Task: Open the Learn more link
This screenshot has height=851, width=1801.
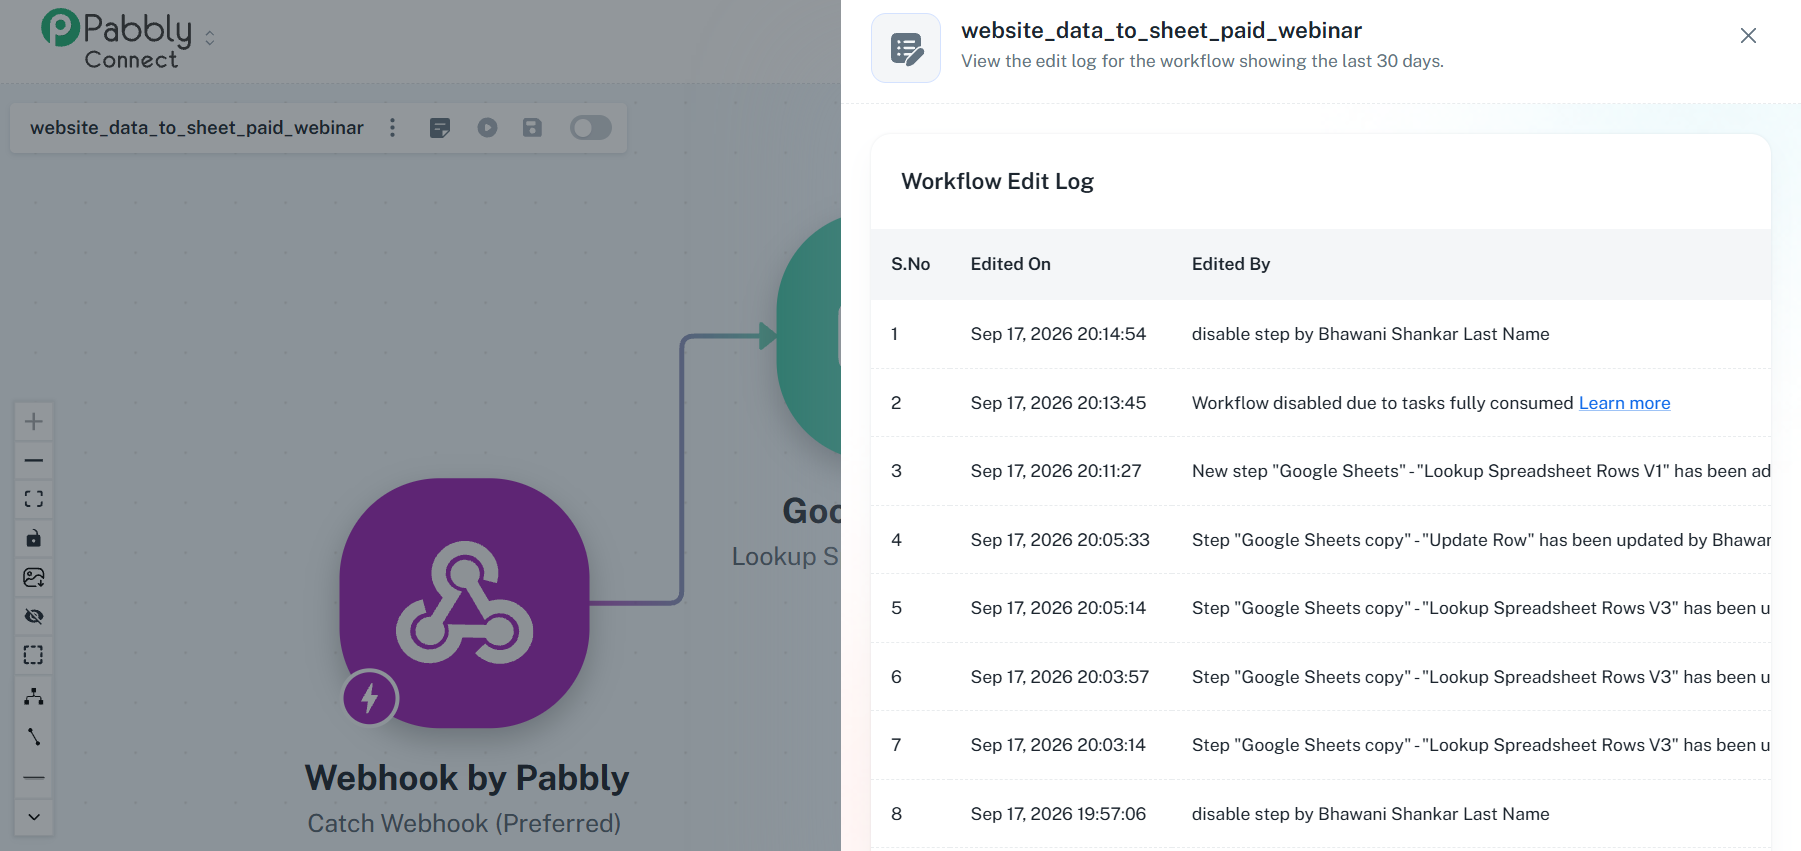Action: 1624,403
